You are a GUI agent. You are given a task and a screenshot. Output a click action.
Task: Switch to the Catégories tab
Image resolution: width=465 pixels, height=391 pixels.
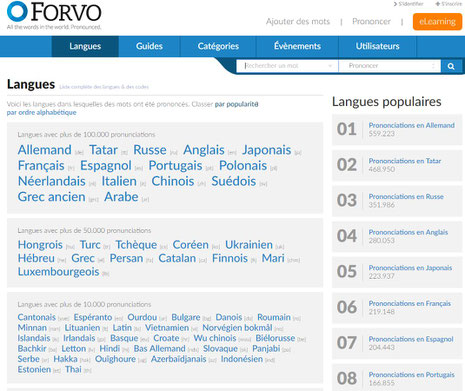[x=218, y=46]
